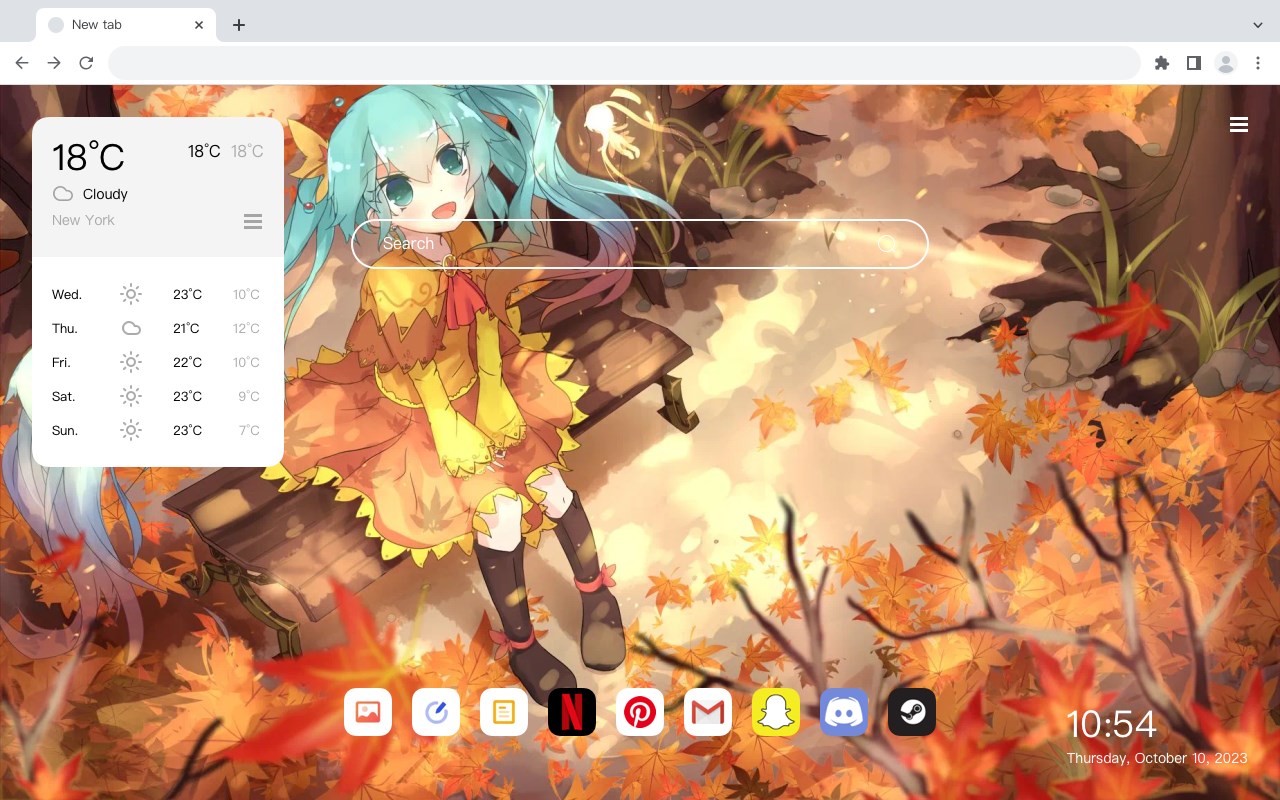Open a new browser tab
Viewport: 1280px width, 800px height.
[238, 25]
